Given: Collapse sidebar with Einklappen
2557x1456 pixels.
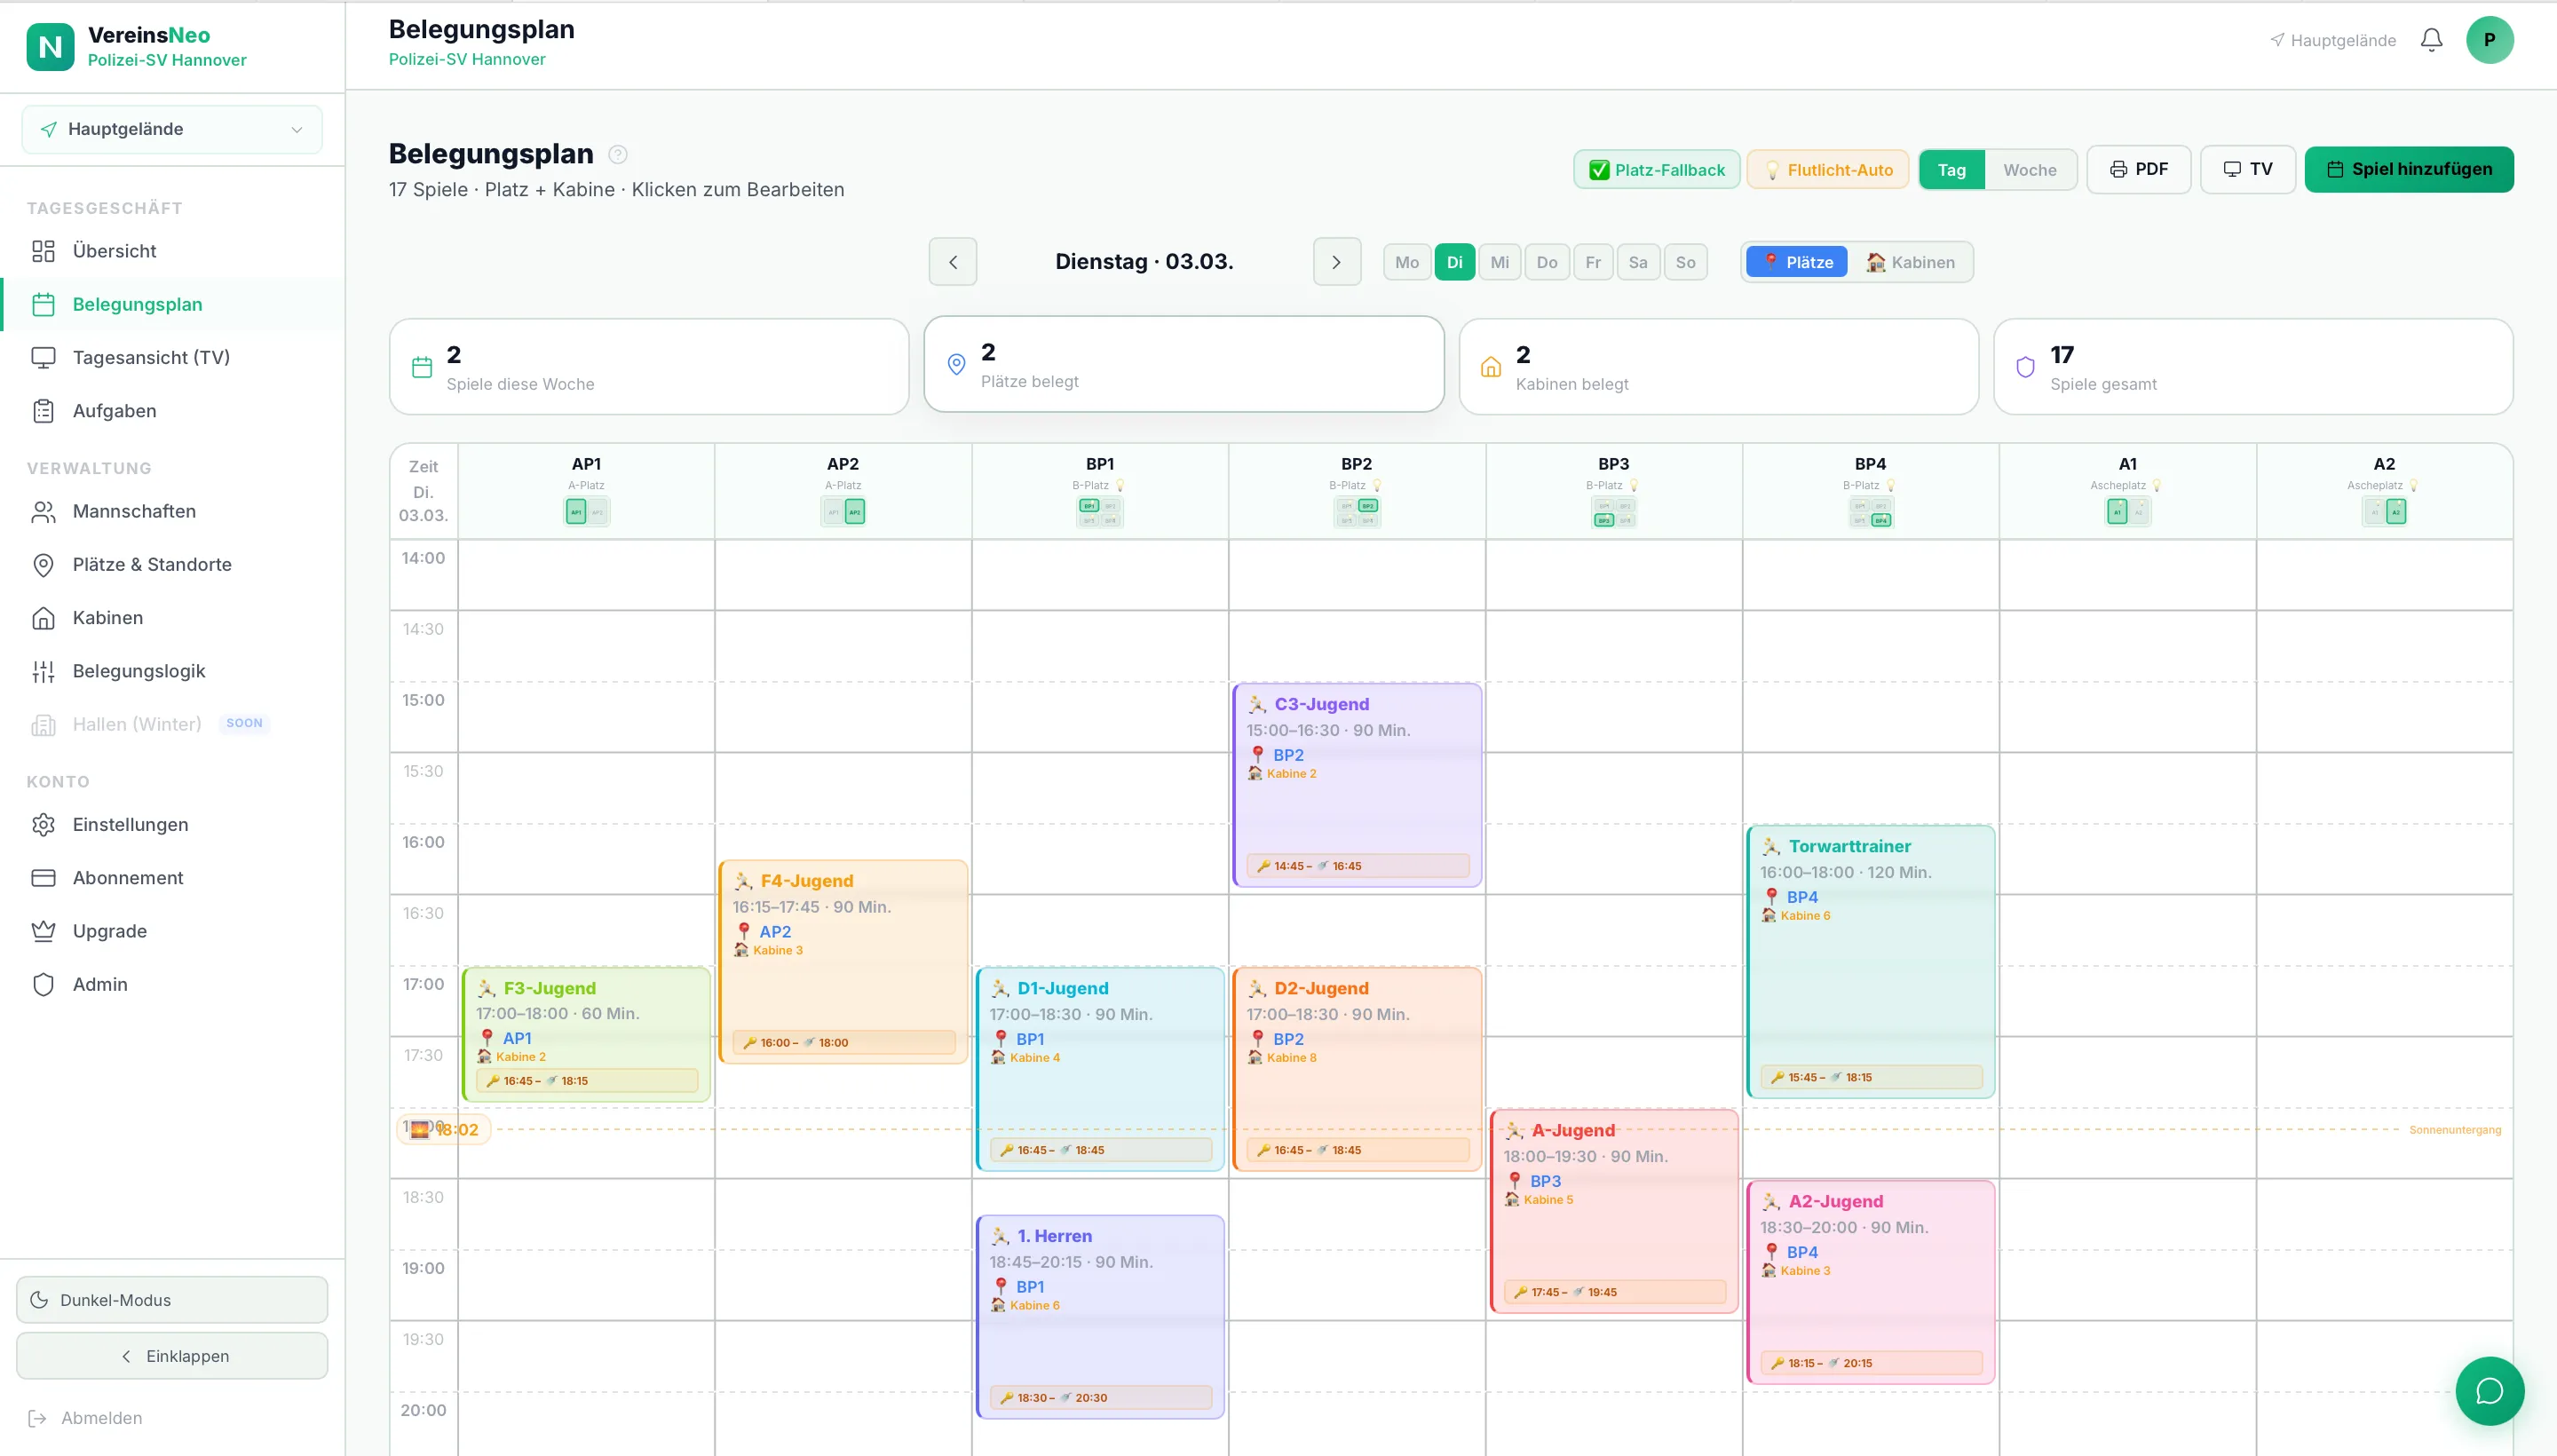Looking at the screenshot, I should [x=172, y=1355].
